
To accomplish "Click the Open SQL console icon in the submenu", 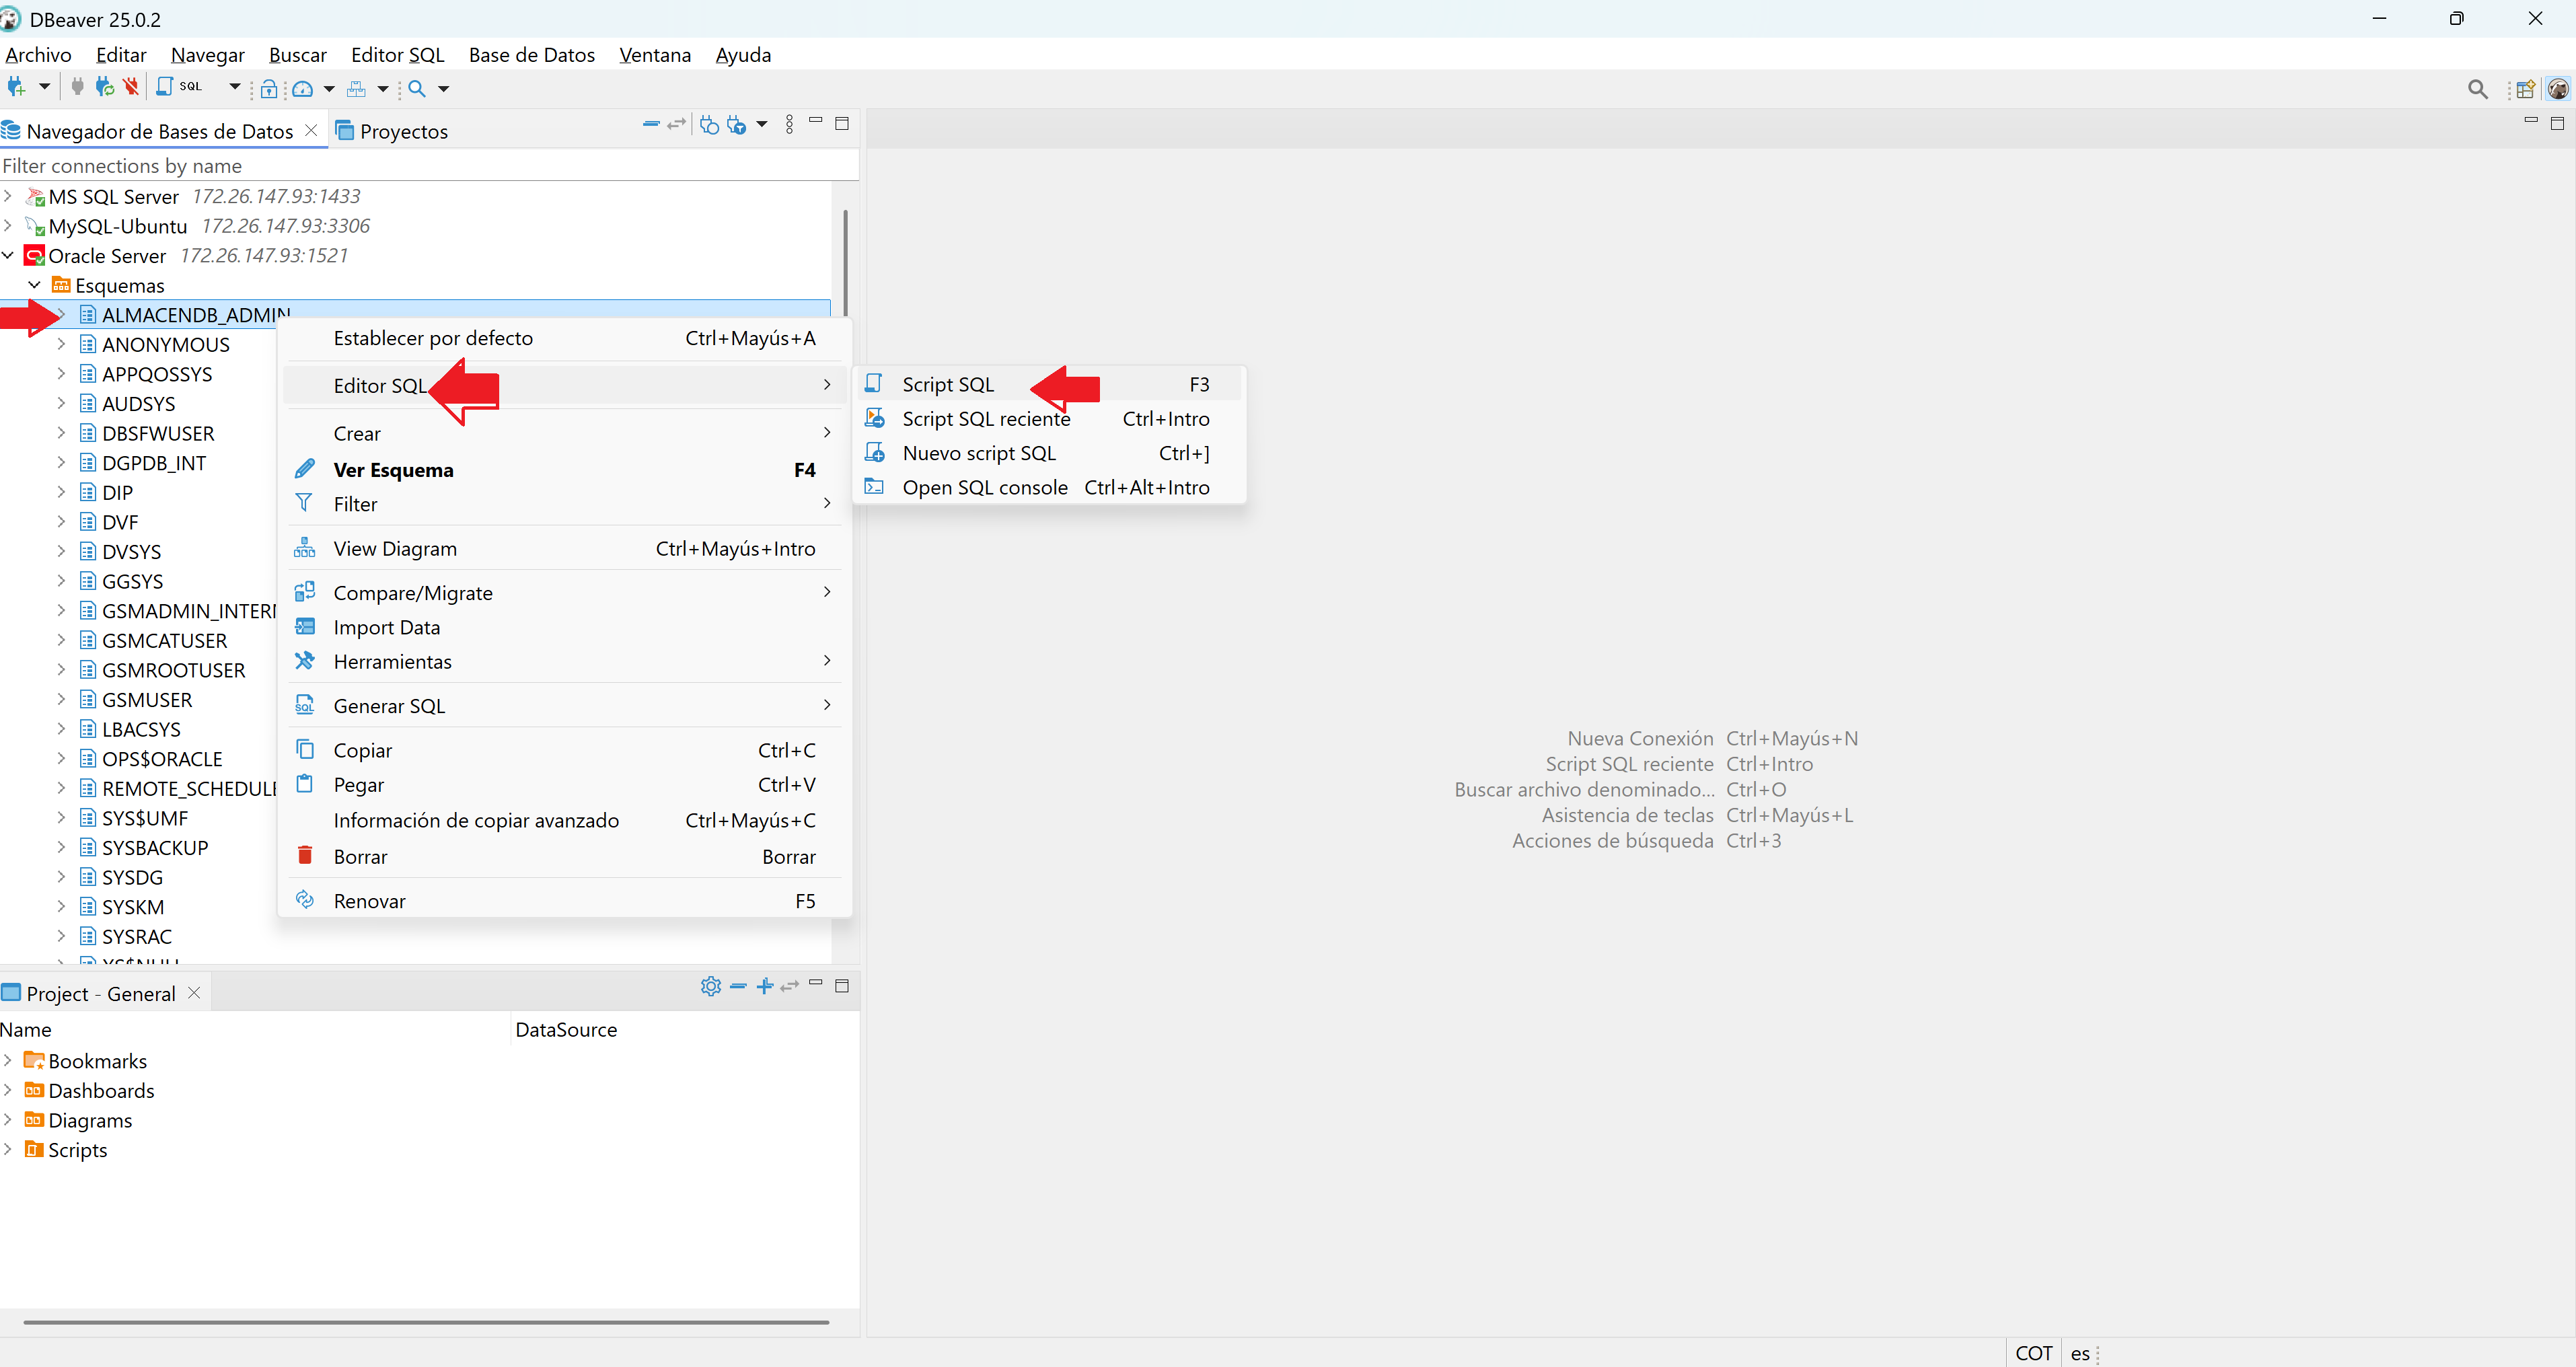I will (x=875, y=486).
